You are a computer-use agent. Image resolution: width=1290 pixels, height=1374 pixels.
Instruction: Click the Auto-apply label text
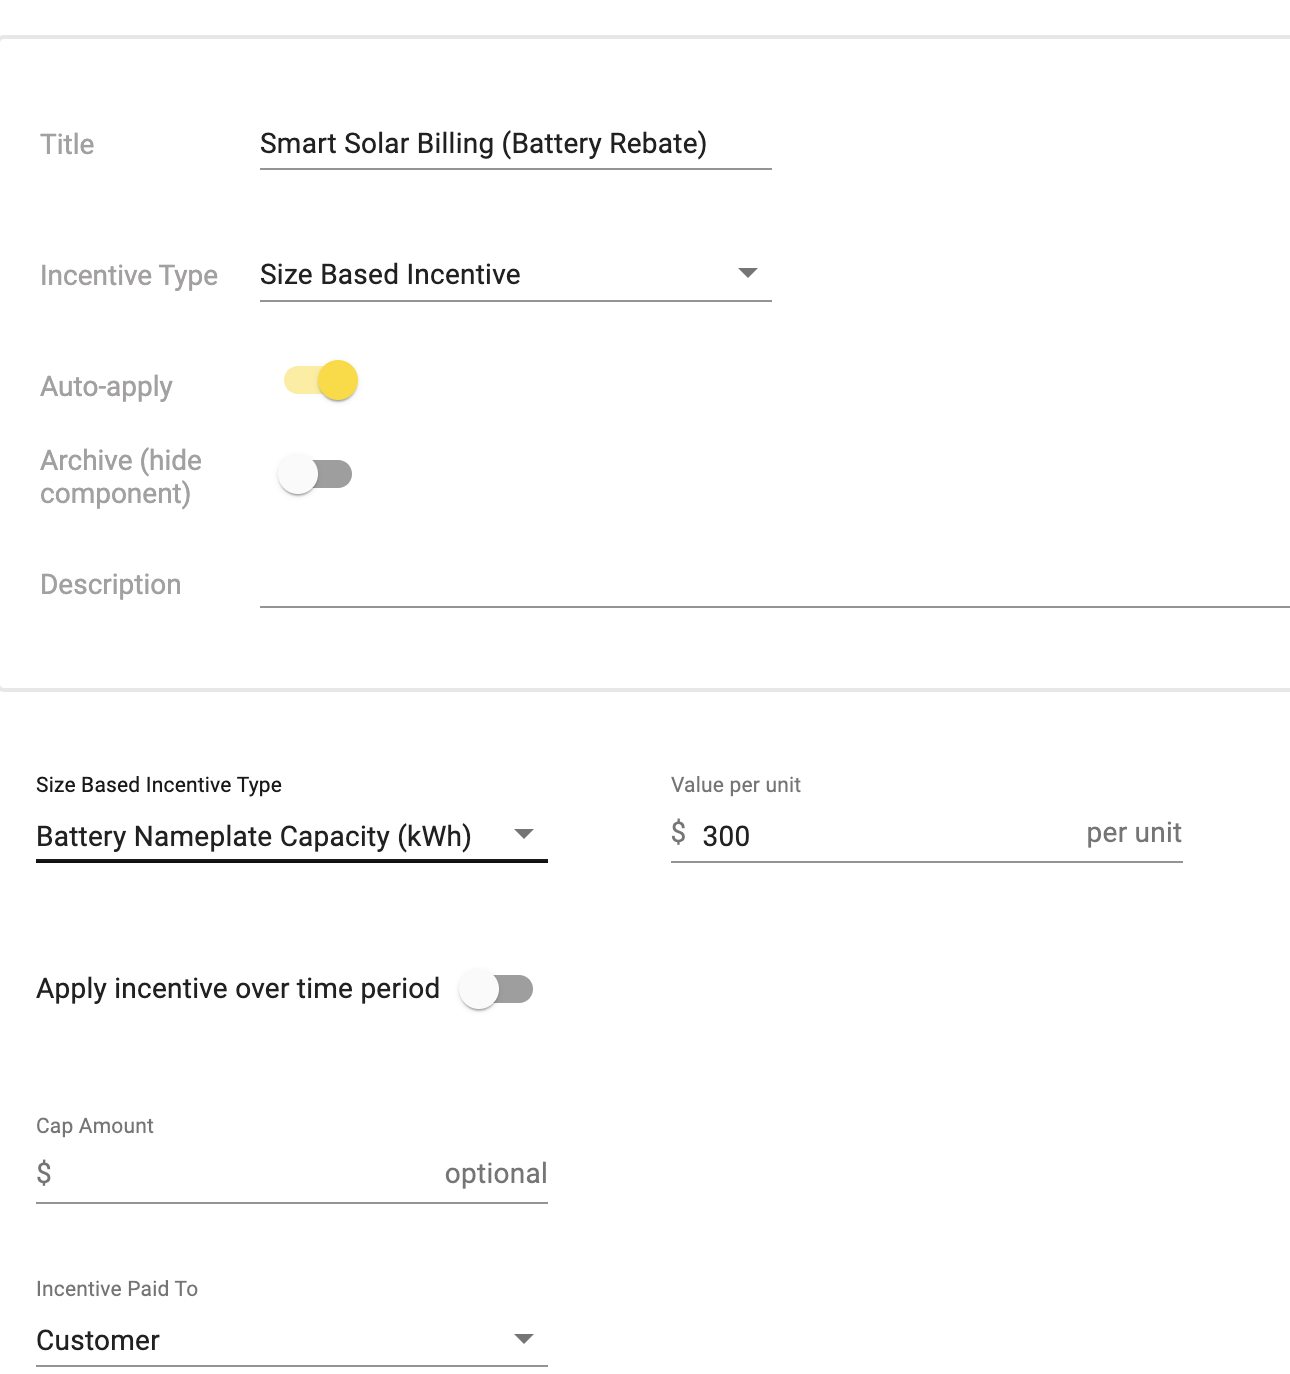[107, 386]
